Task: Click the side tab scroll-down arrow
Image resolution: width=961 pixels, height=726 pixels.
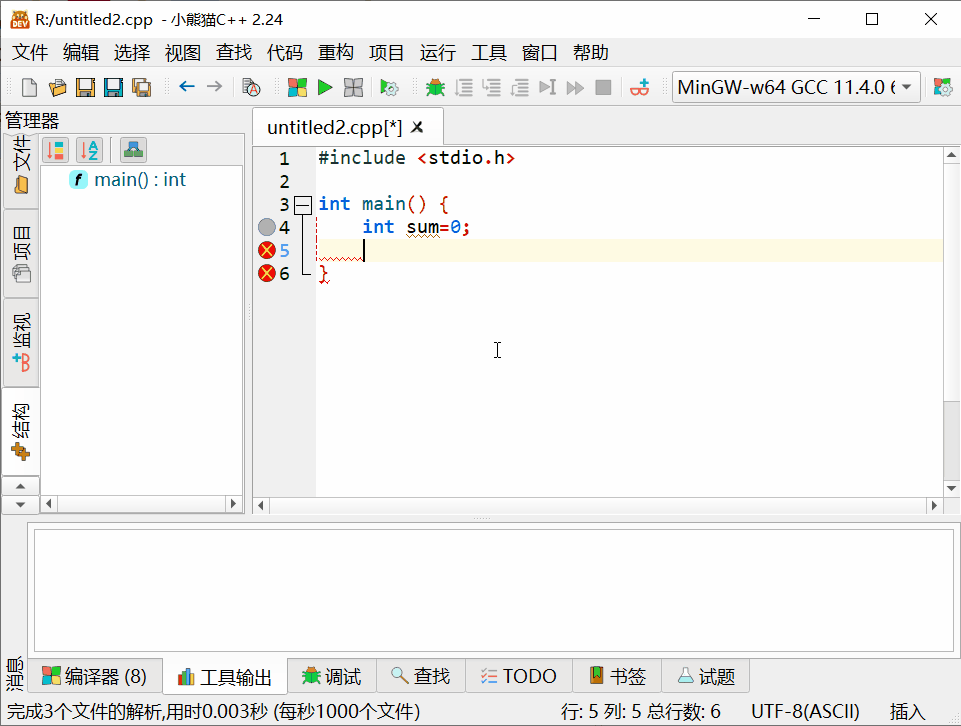Action: tap(21, 505)
